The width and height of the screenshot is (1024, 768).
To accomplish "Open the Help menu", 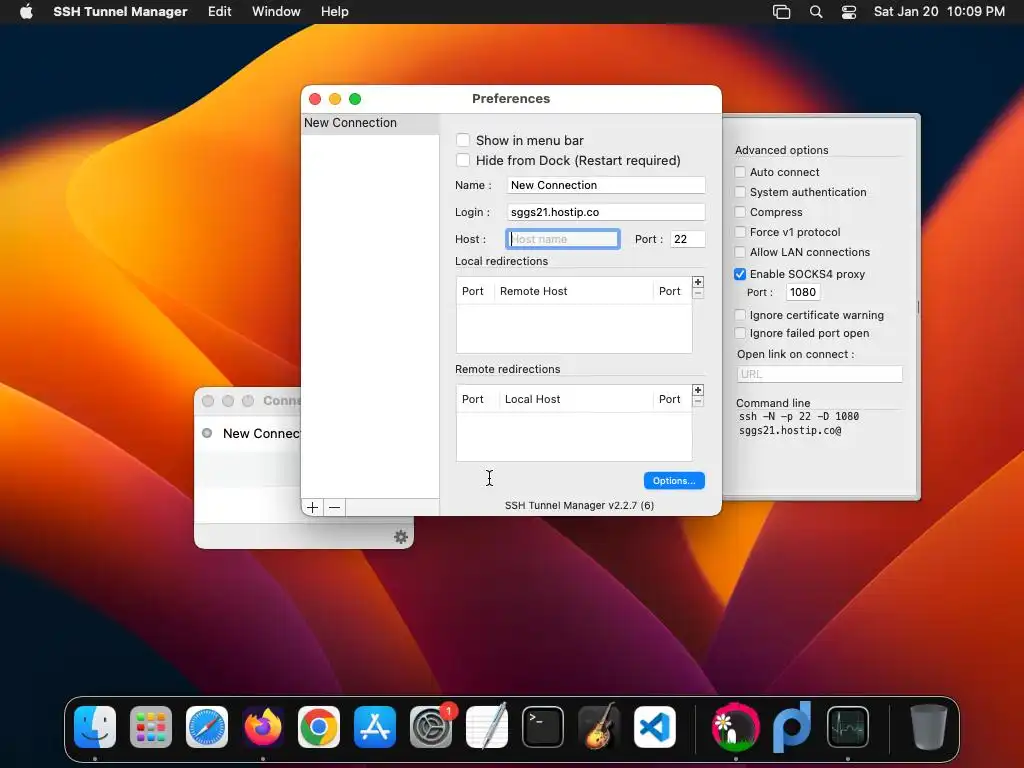I will coord(334,12).
